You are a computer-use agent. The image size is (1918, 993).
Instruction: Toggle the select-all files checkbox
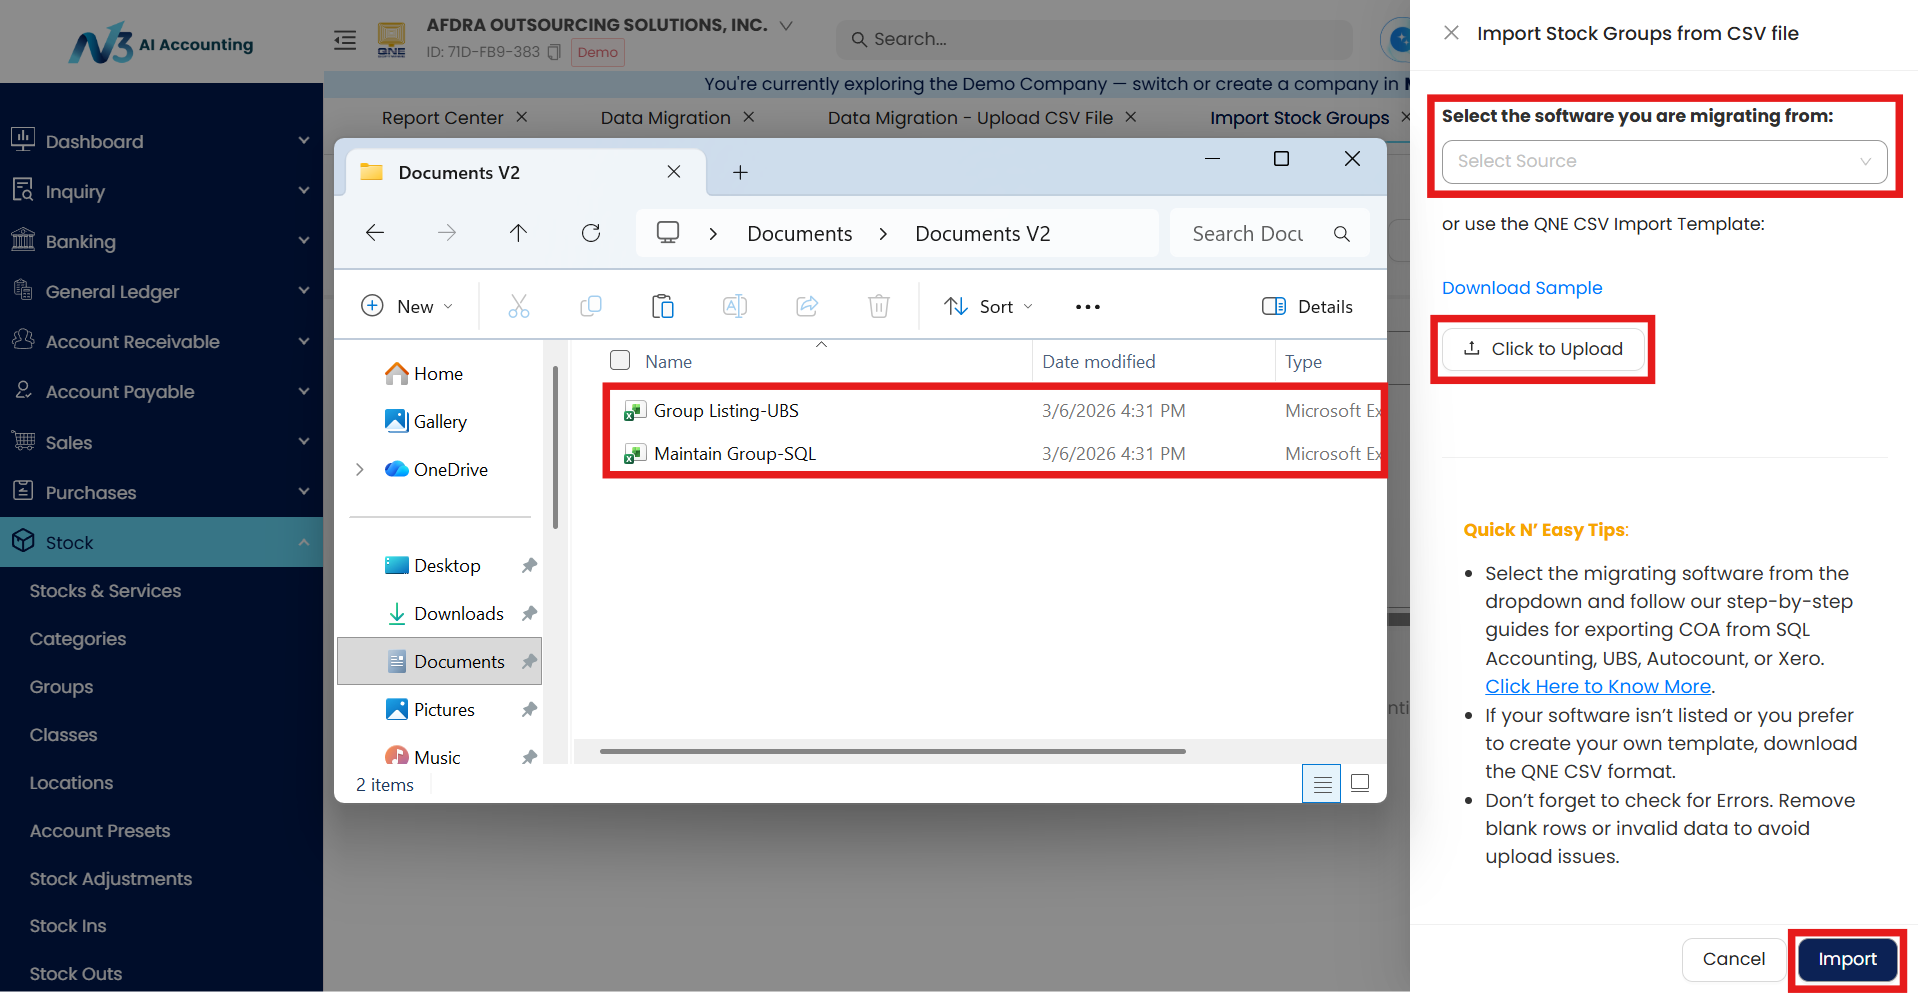click(620, 360)
